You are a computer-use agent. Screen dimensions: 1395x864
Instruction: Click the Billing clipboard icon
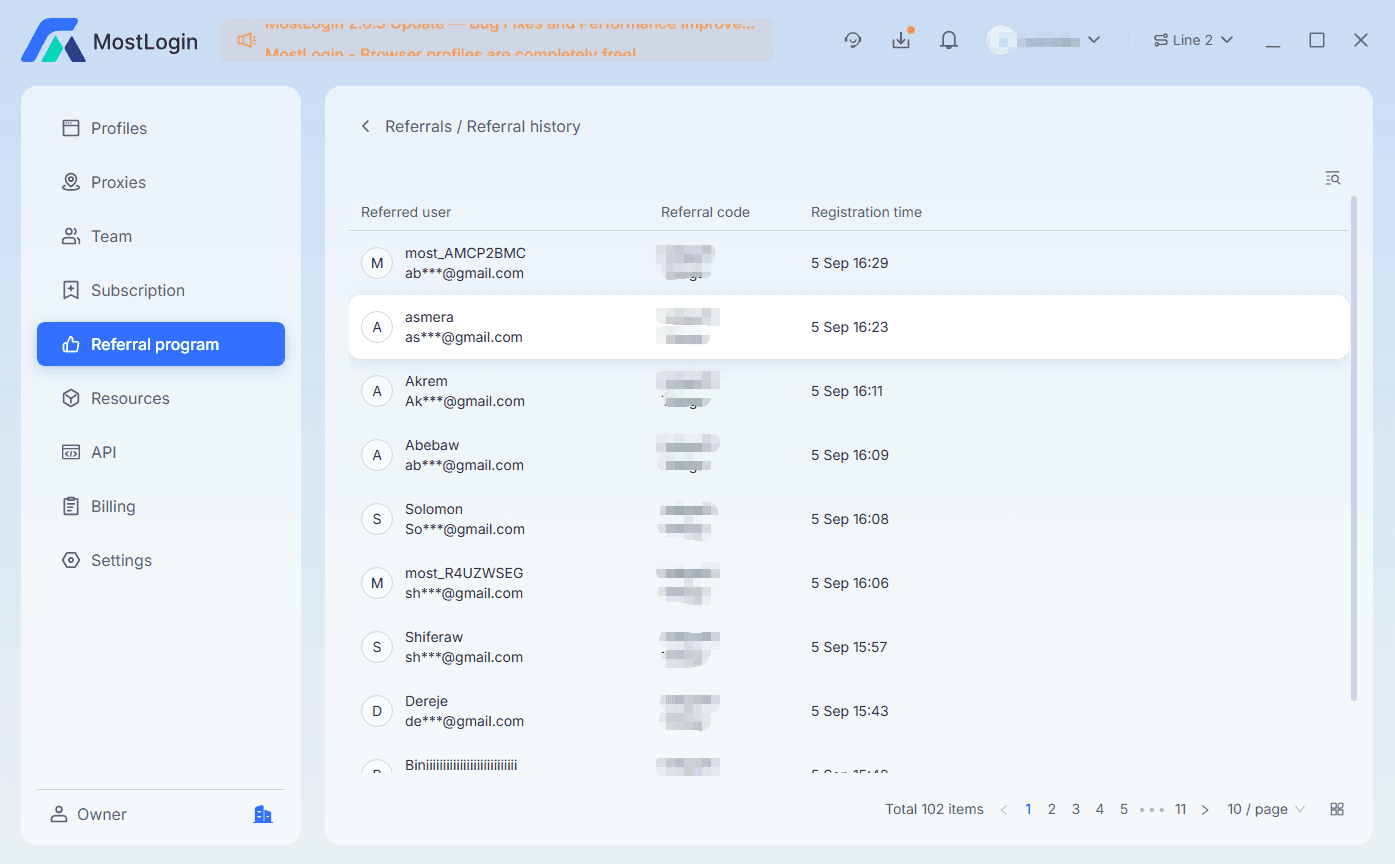[71, 506]
